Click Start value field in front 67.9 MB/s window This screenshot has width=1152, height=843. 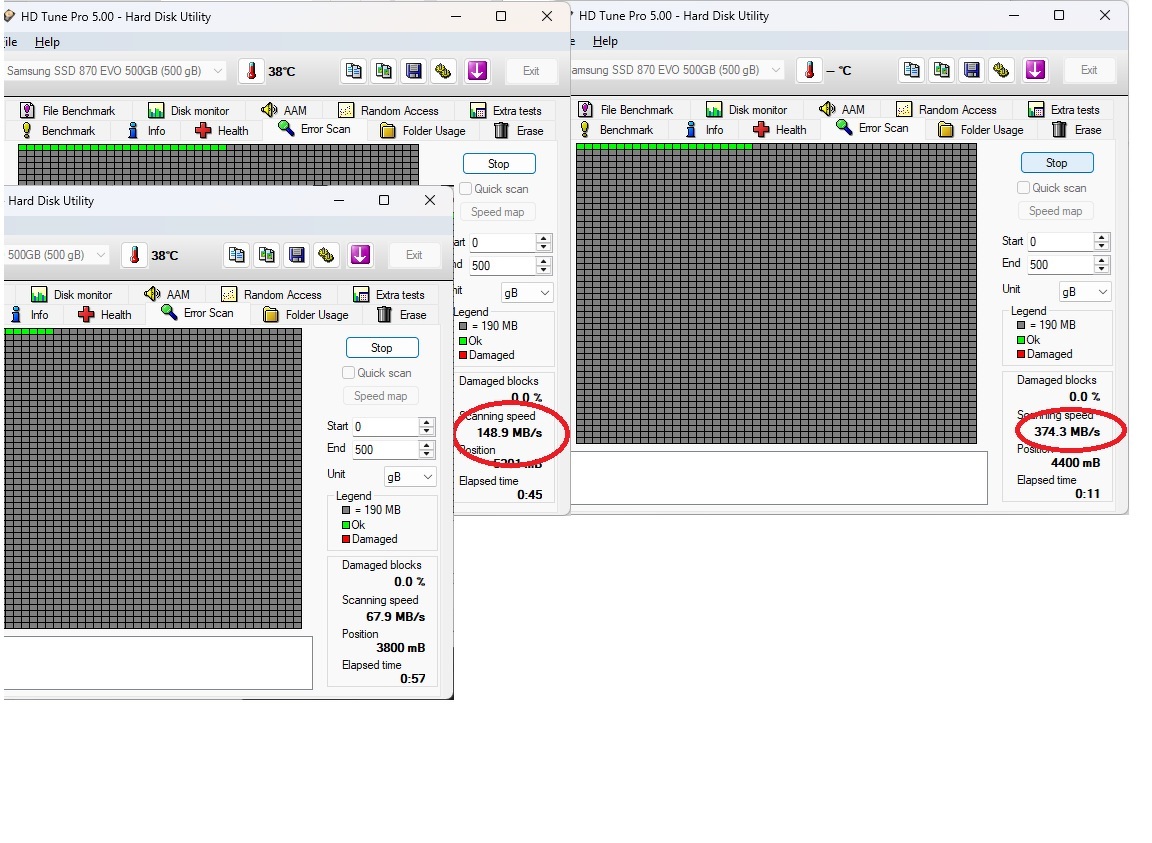(x=386, y=426)
